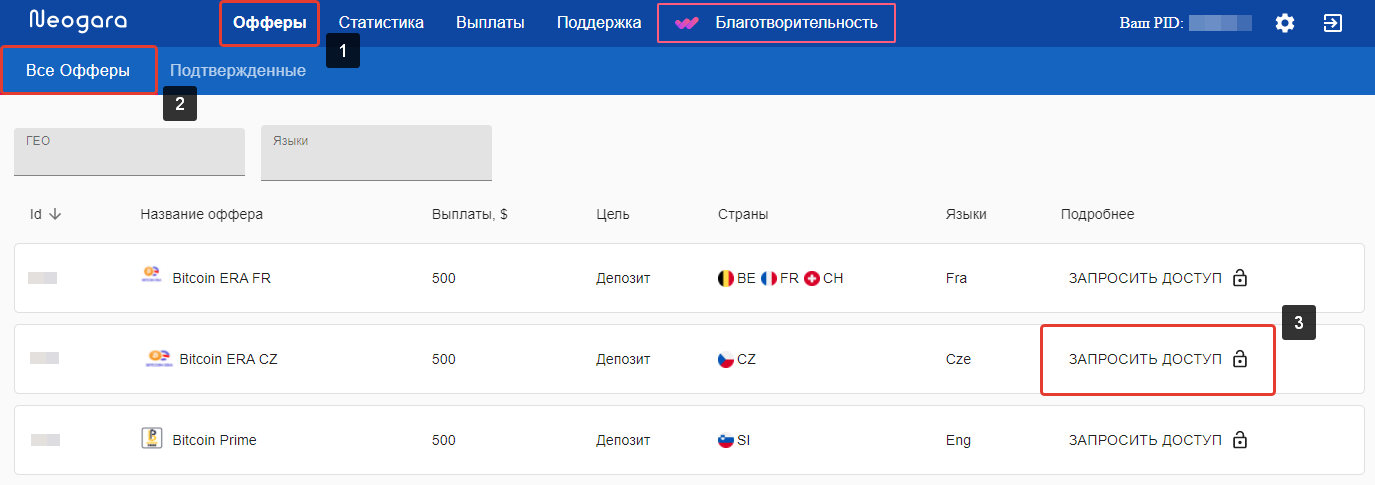This screenshot has width=1375, height=485.
Task: Click the Bitcoin Prime offer icon
Action: pos(152,439)
